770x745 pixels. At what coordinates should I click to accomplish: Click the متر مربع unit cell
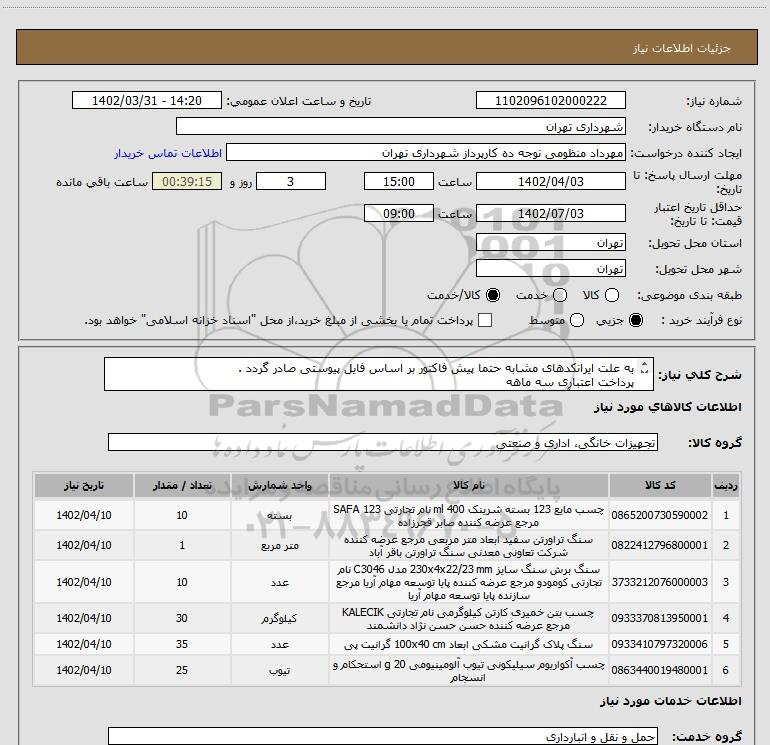pyautogui.click(x=279, y=546)
